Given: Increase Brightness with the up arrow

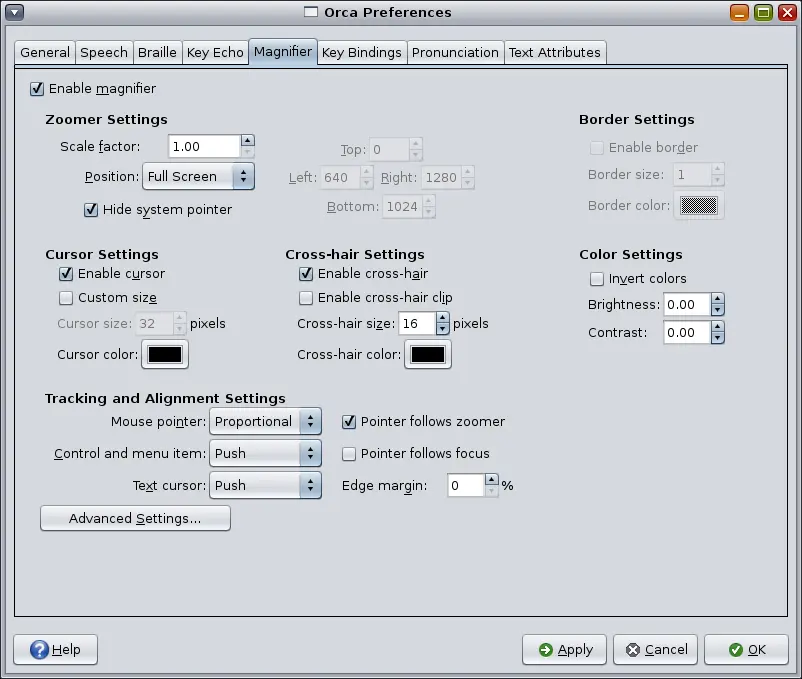Looking at the screenshot, I should 718,299.
